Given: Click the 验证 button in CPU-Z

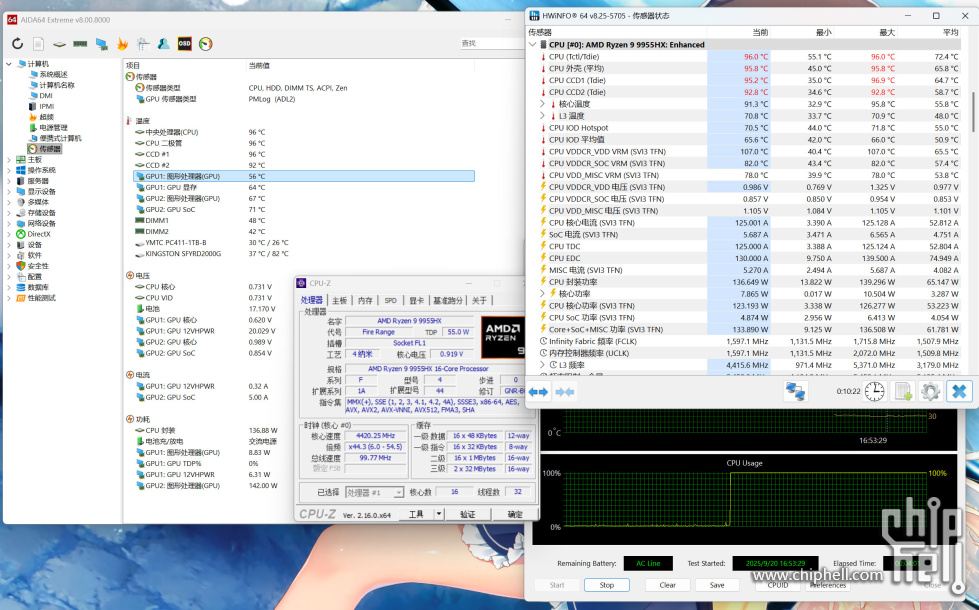Looking at the screenshot, I should click(x=468, y=514).
